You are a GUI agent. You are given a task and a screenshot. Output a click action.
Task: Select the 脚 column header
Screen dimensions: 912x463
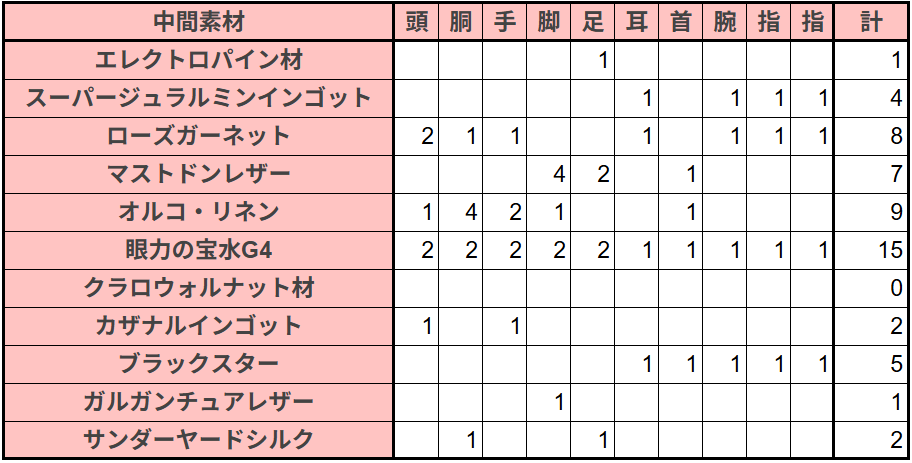coord(548,22)
